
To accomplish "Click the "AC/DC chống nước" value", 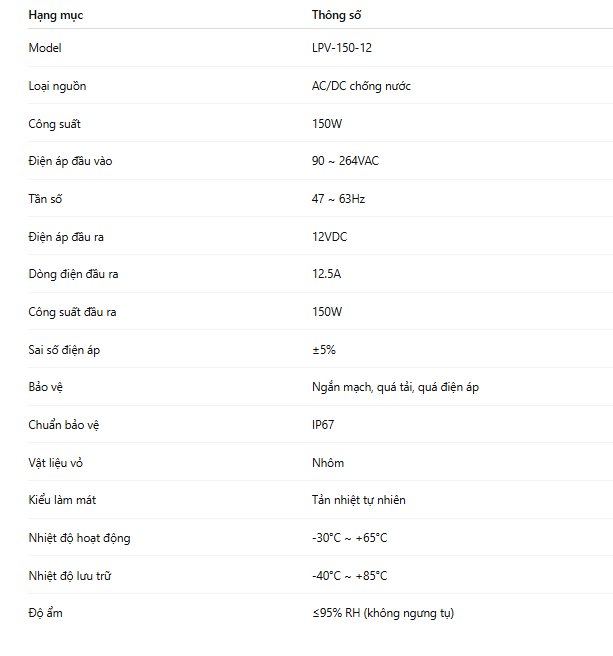I will [x=361, y=86].
